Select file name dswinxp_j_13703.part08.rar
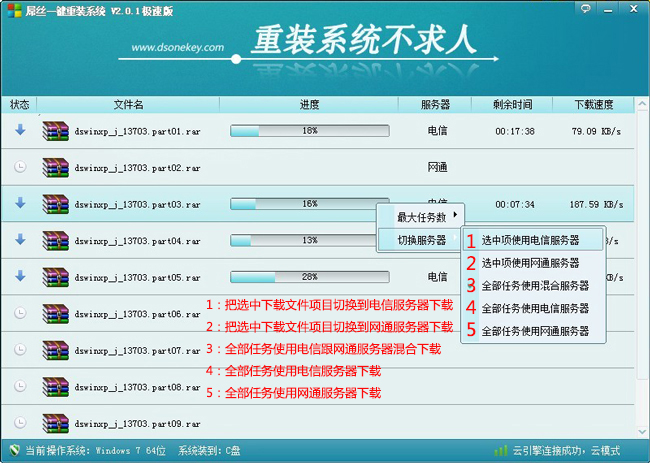 coord(137,388)
